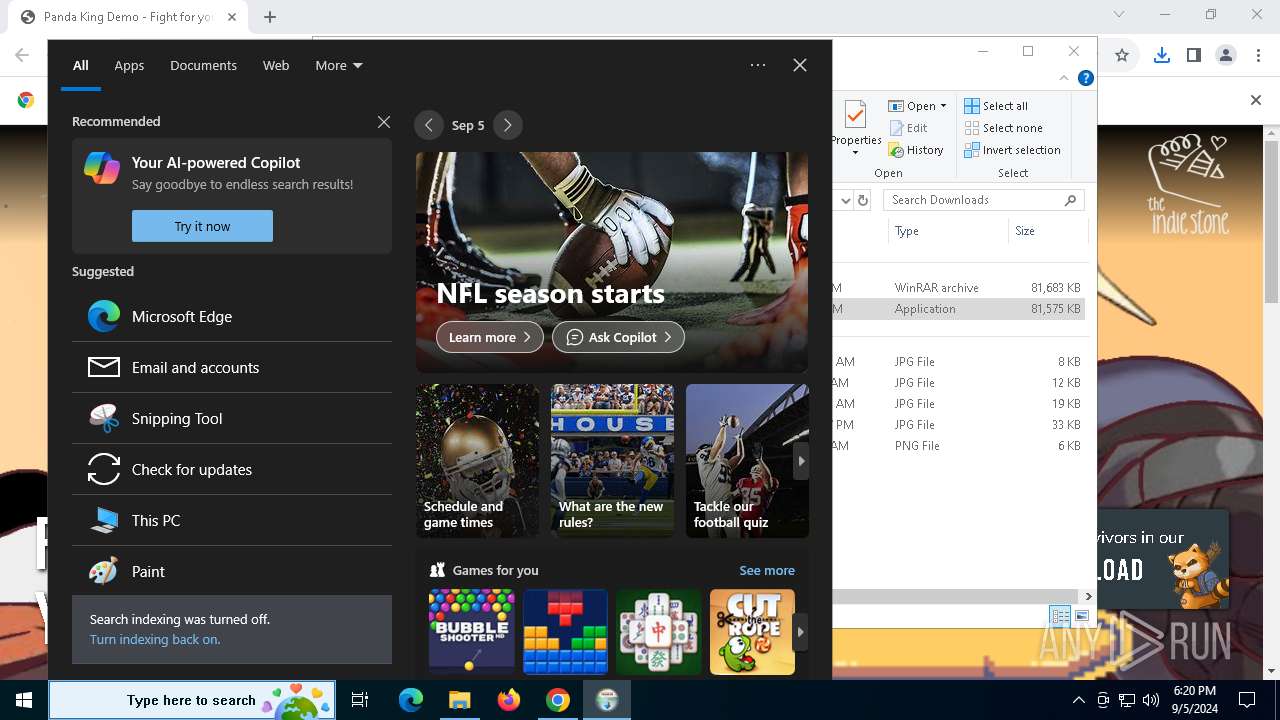Click Ask Copilot on NFL banner

tap(618, 337)
